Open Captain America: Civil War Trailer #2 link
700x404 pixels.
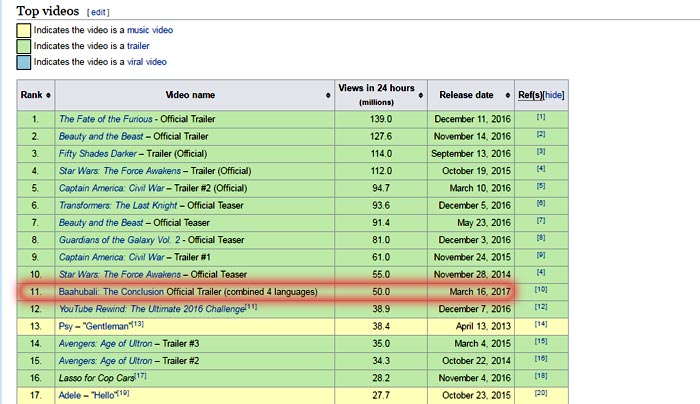[x=112, y=188]
